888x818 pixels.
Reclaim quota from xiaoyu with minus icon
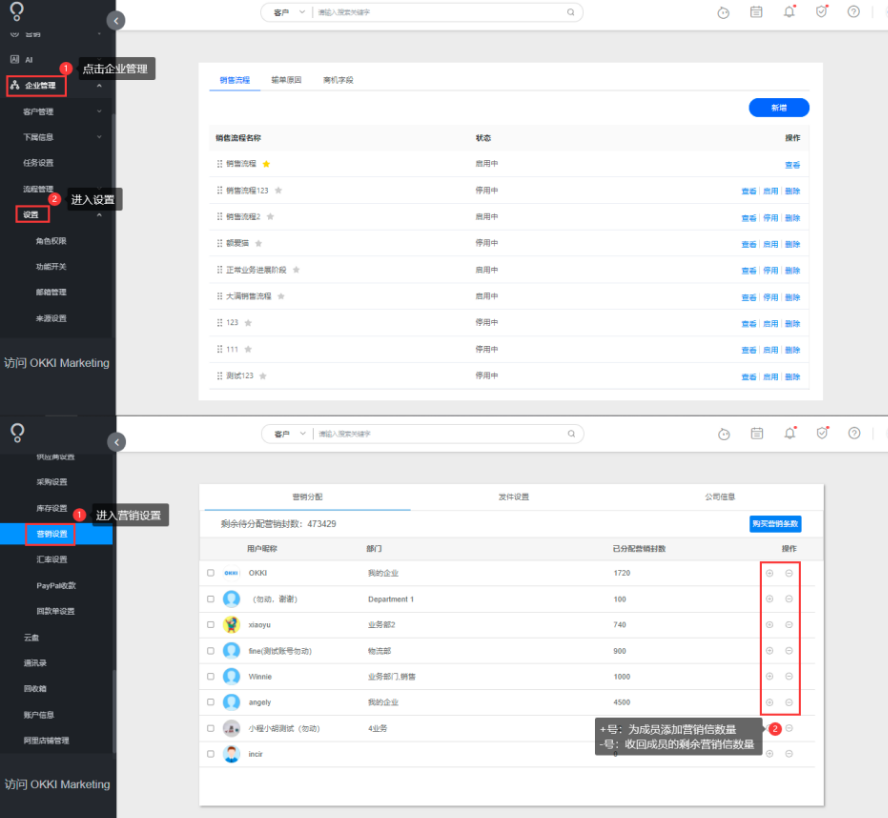[789, 625]
